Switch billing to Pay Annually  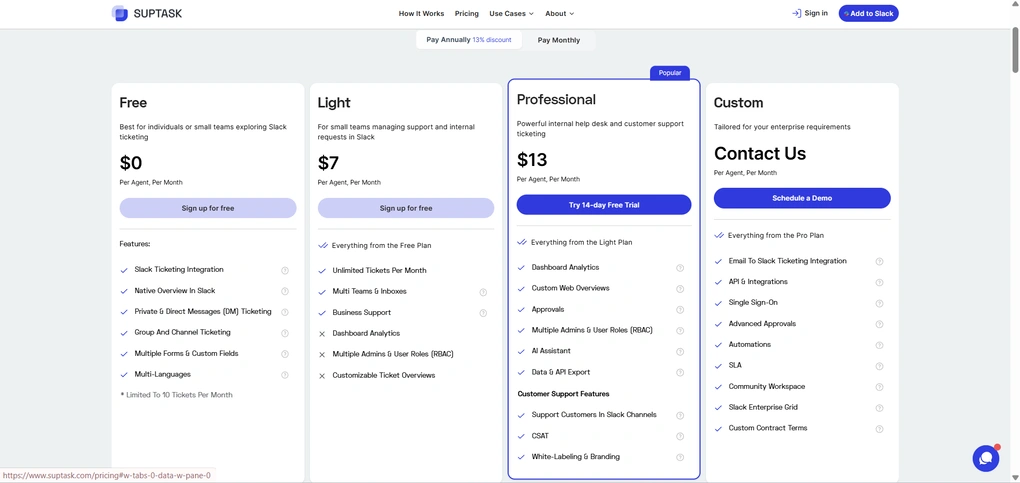coord(468,40)
